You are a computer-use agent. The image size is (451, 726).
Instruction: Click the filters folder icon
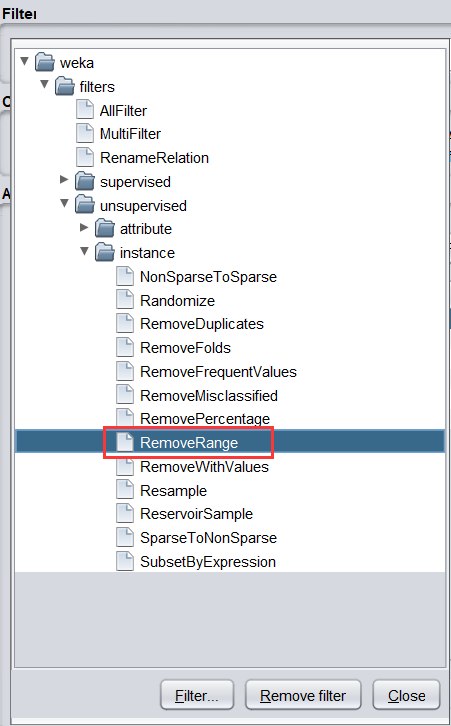[65, 86]
